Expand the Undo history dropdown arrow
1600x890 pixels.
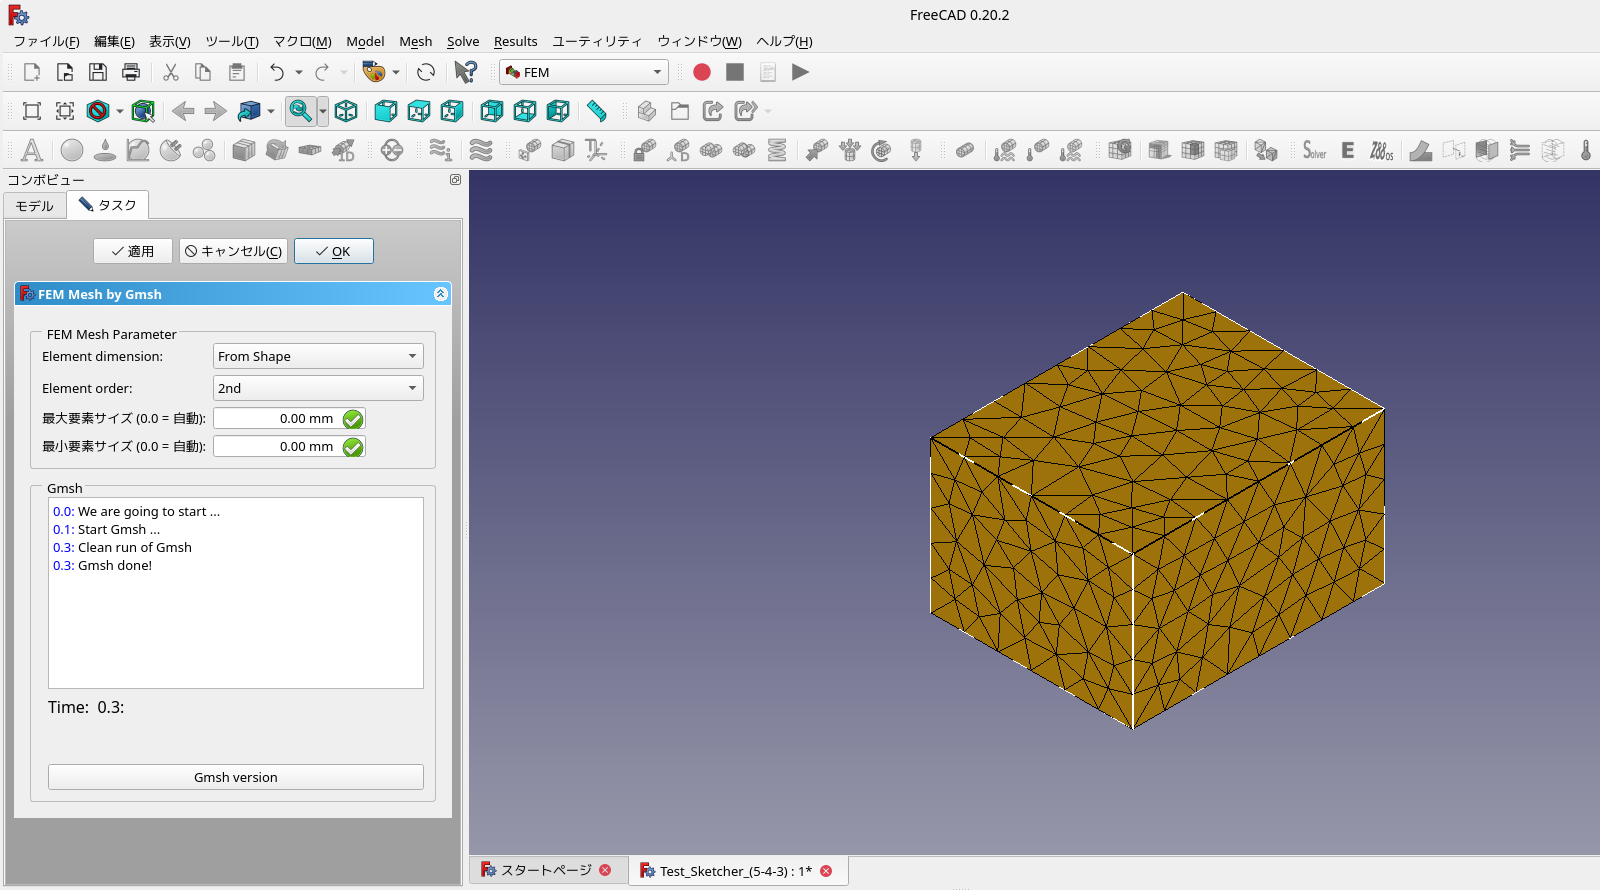point(299,72)
